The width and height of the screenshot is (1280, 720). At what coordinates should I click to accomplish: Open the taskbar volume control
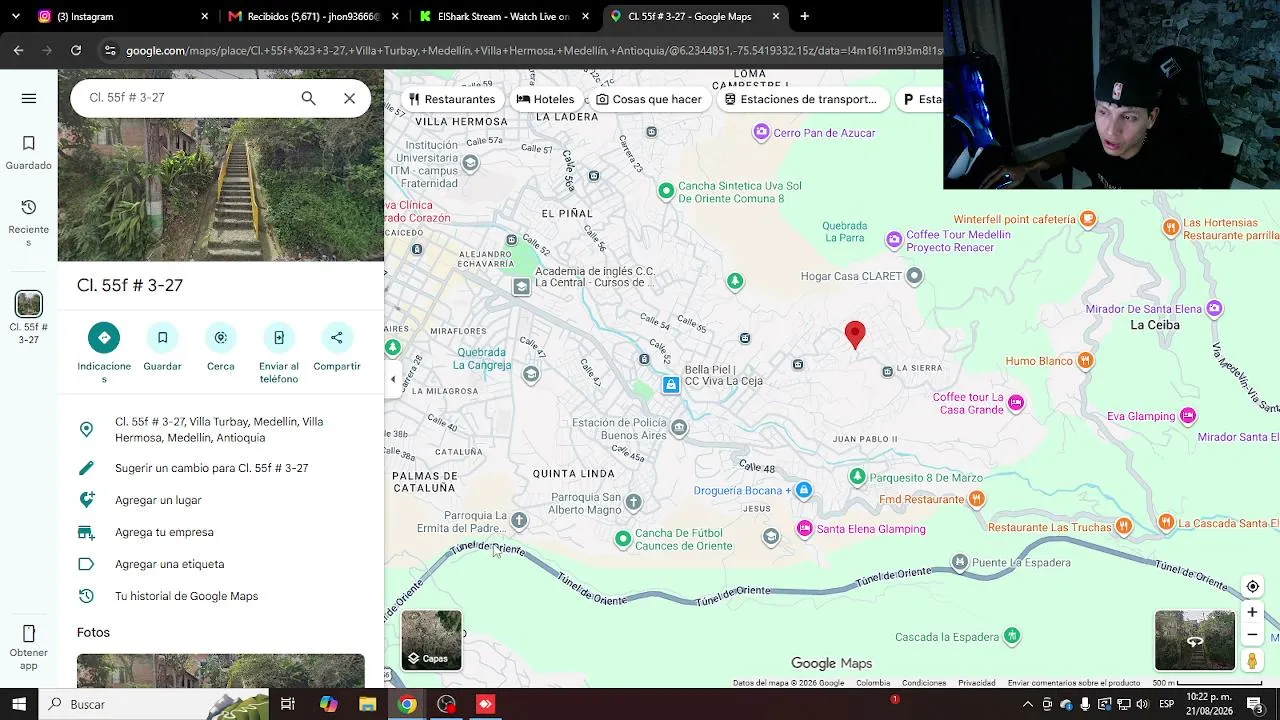pyautogui.click(x=1142, y=704)
